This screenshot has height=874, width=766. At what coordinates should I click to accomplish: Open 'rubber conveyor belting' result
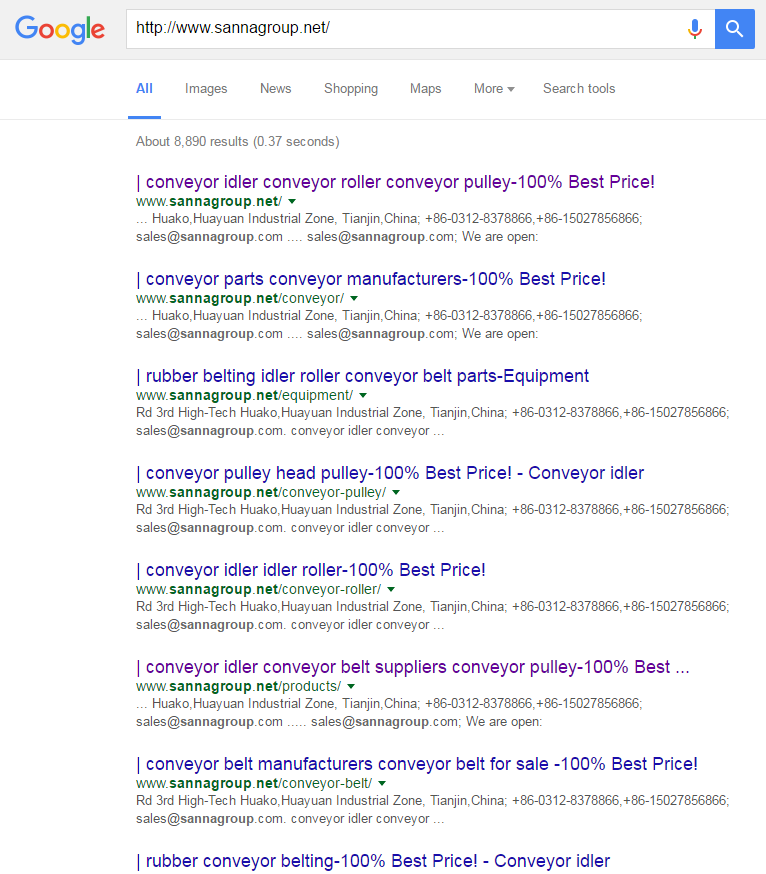(373, 861)
